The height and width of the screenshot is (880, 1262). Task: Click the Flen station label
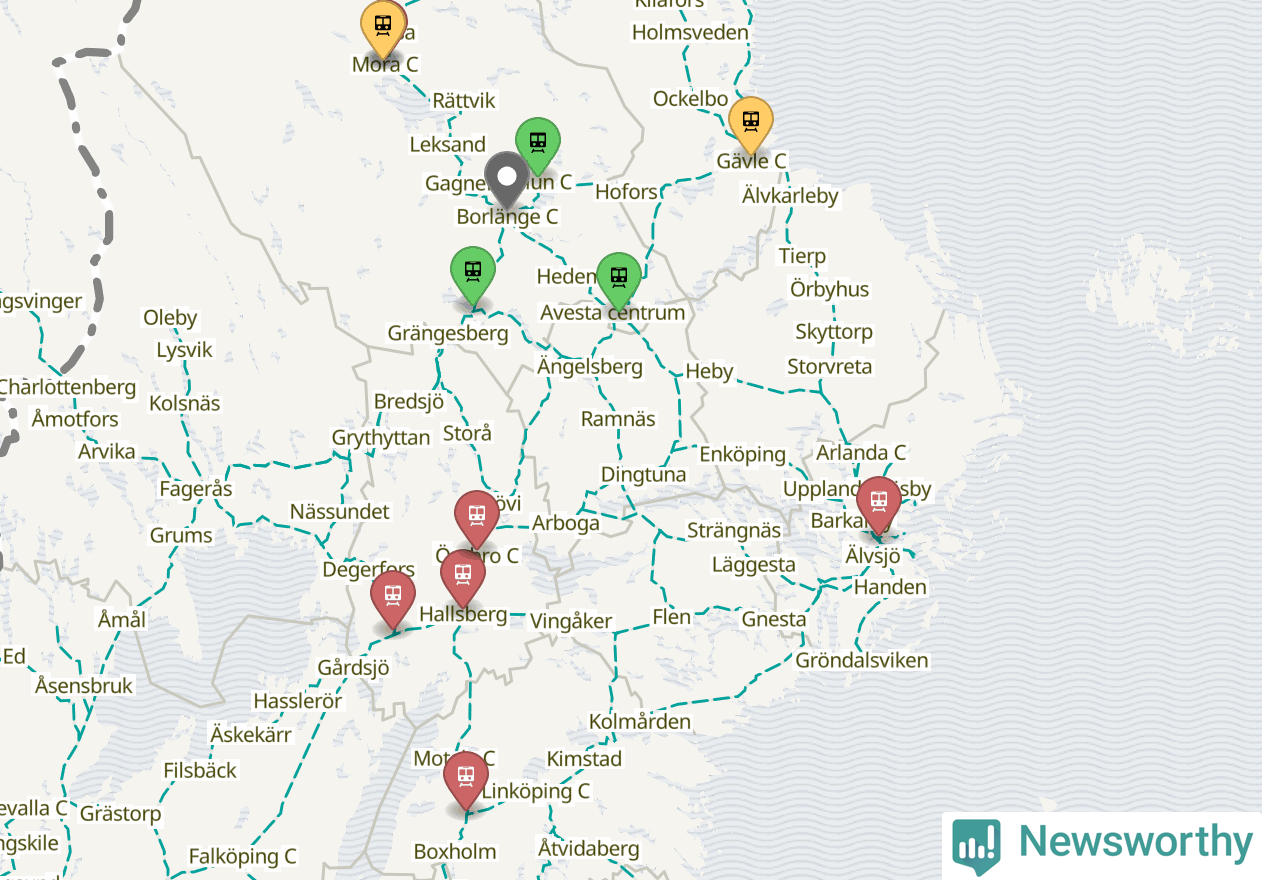671,616
